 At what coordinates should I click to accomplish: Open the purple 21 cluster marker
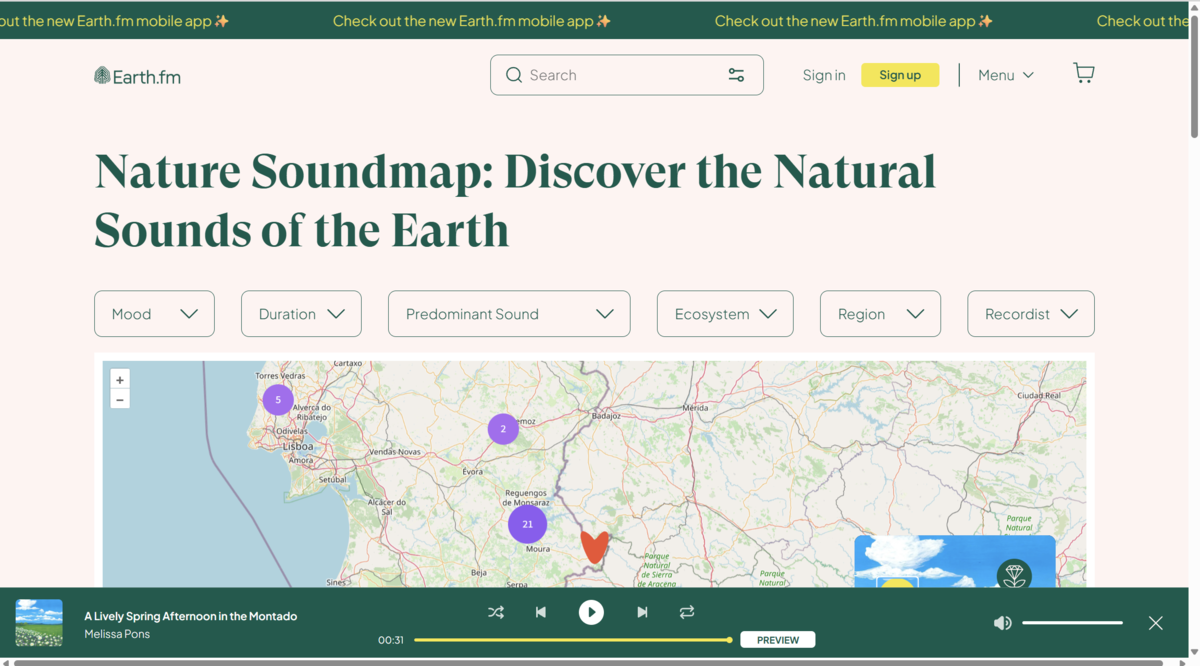[527, 523]
